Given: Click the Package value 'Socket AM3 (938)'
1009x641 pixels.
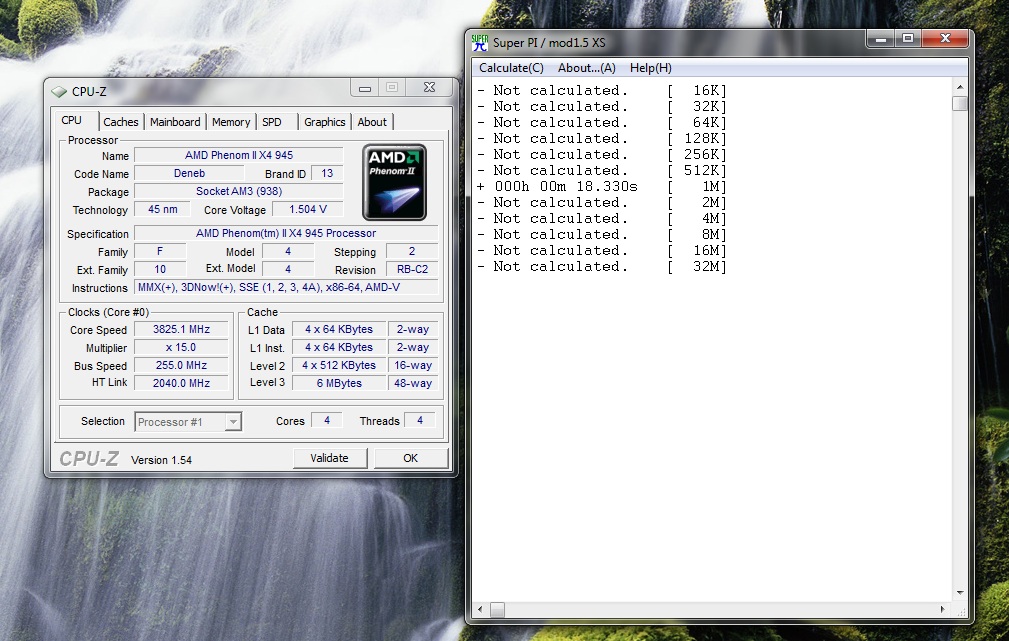Looking at the screenshot, I should (239, 191).
